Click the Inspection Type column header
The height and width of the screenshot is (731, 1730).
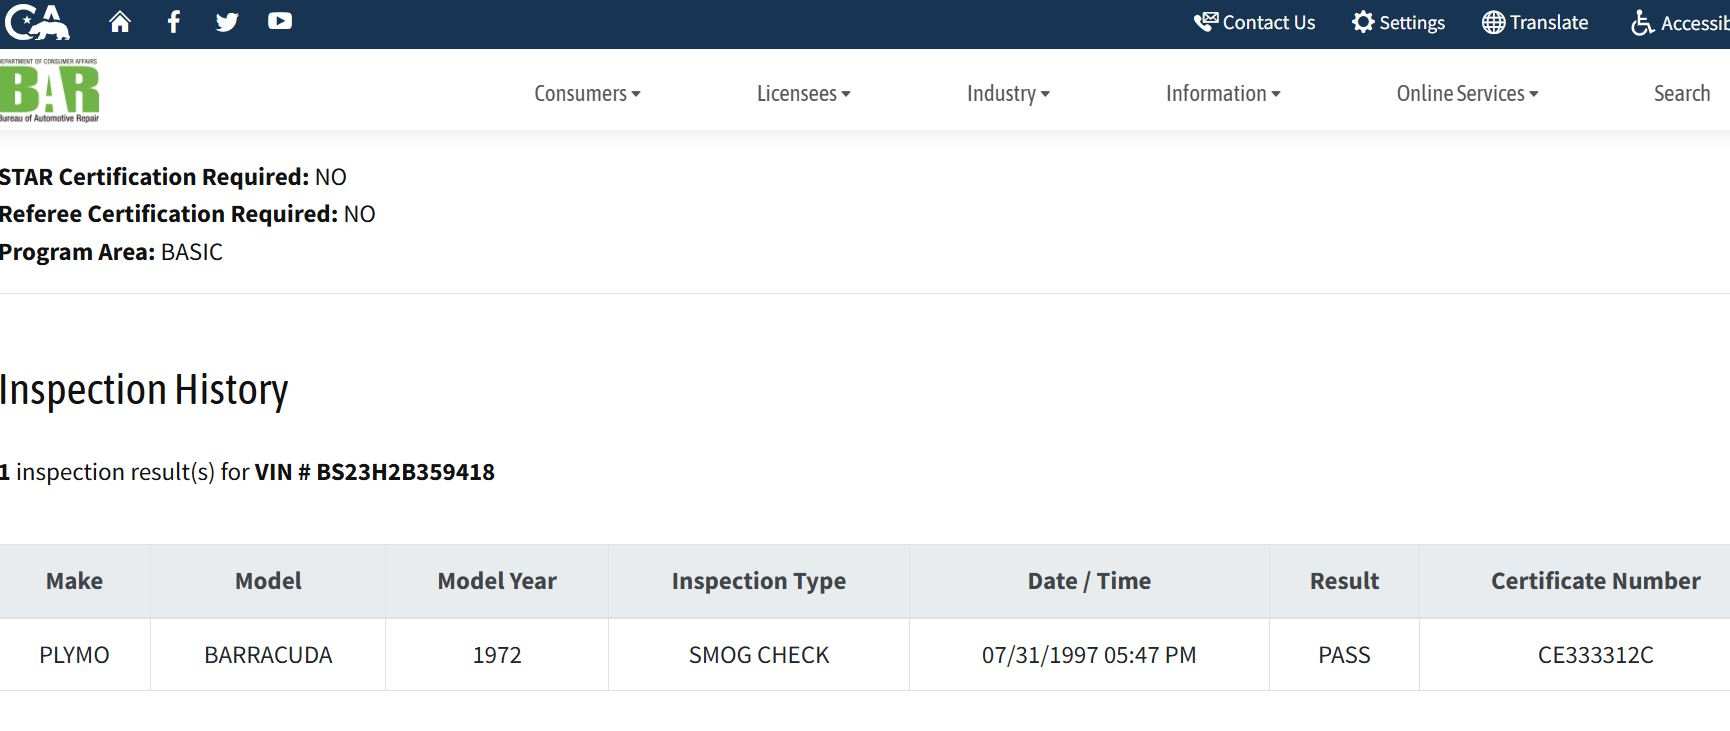[759, 581]
